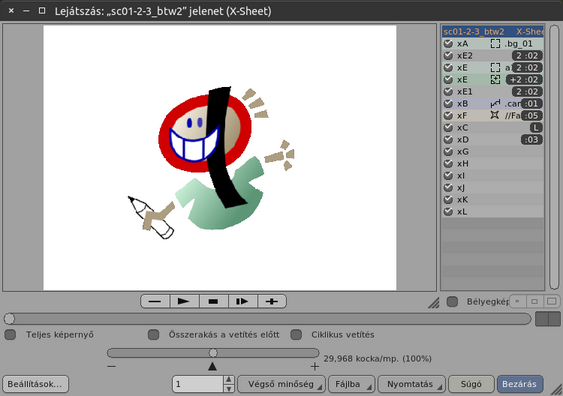Viewport: 563px width, 396px height.
Task: Select the sc01-2-3_btw2 X-Sheet header row
Action: point(493,32)
